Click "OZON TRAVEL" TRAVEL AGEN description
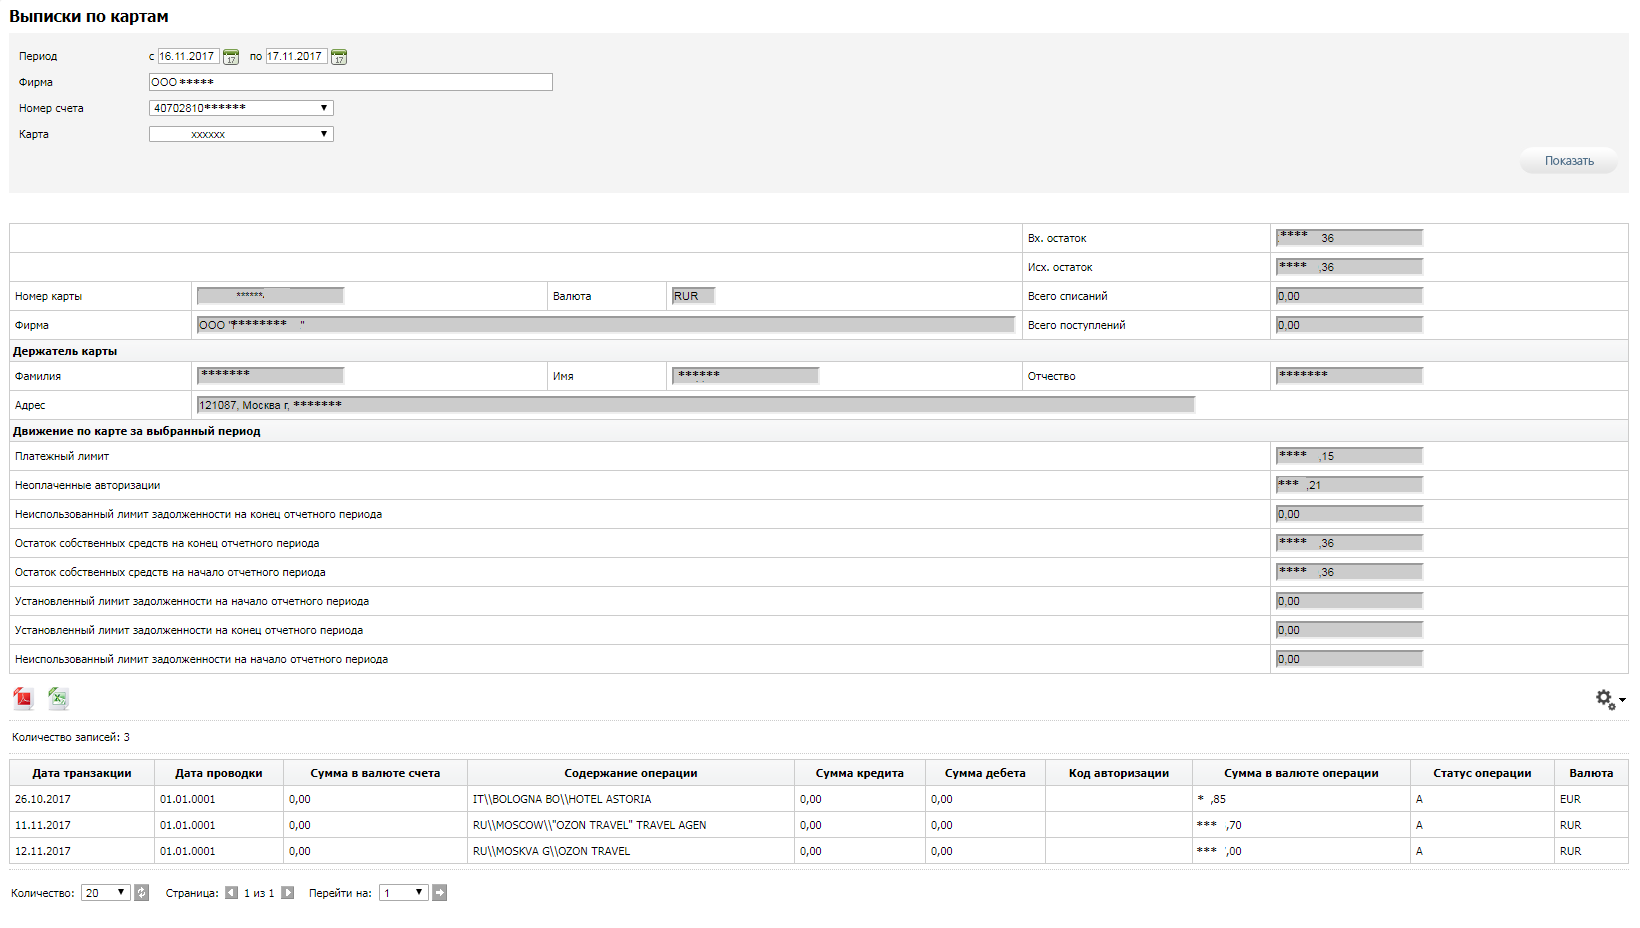This screenshot has width=1640, height=928. click(590, 825)
